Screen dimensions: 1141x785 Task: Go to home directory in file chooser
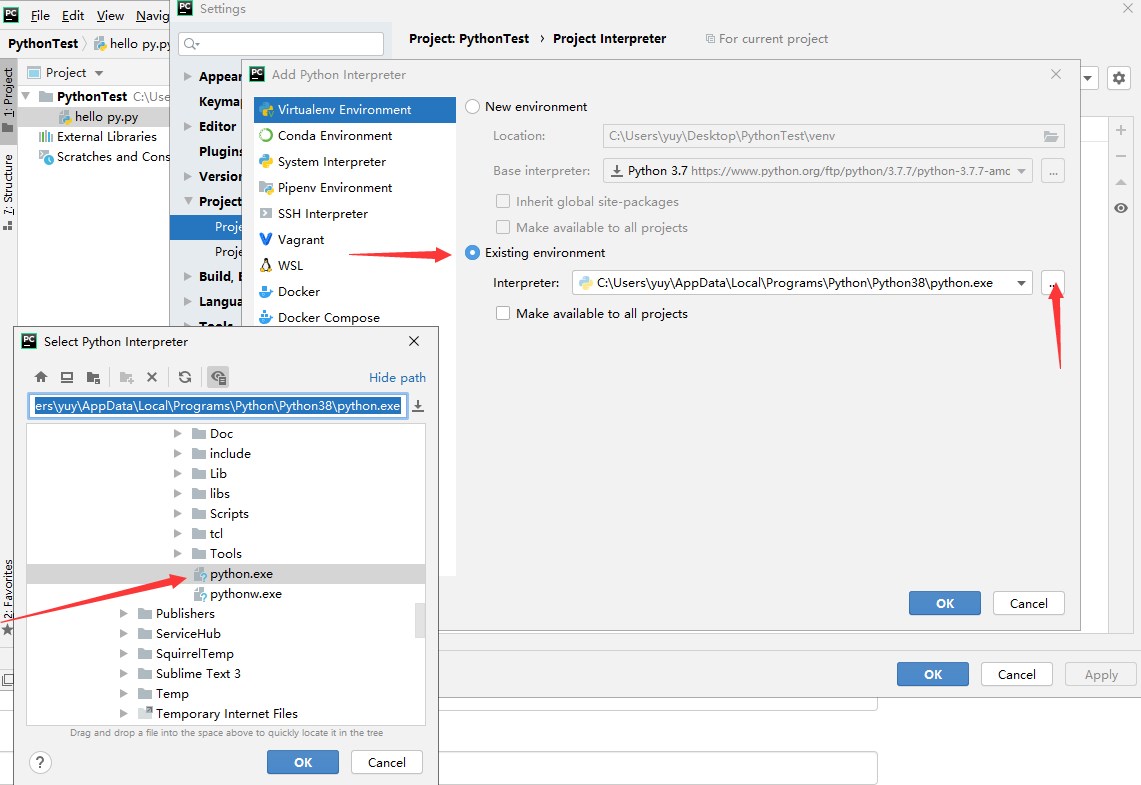click(x=41, y=377)
